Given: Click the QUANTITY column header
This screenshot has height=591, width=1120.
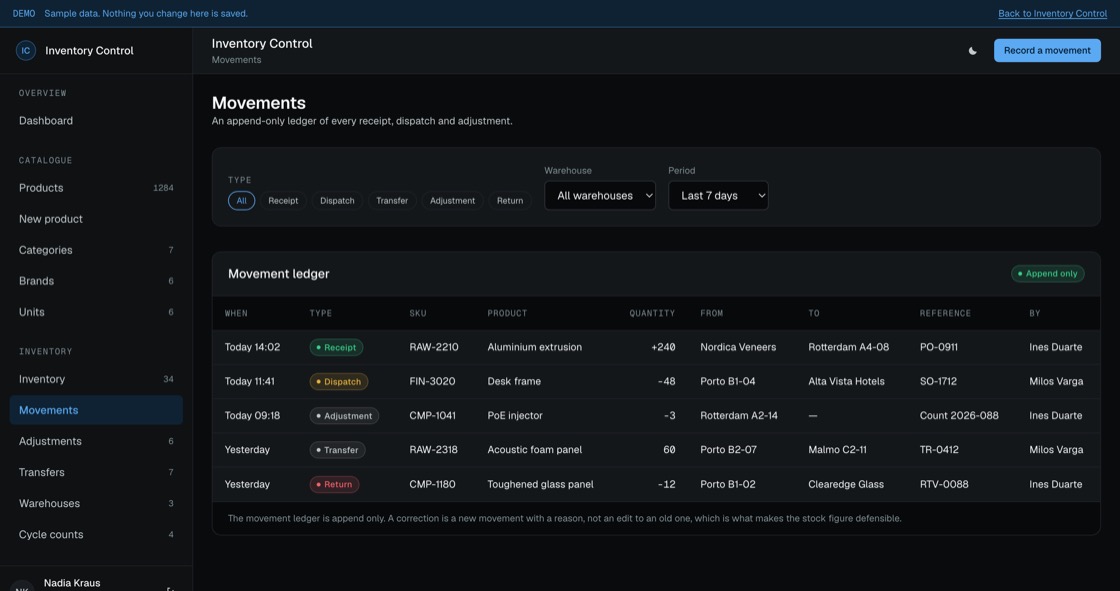Looking at the screenshot, I should (652, 314).
